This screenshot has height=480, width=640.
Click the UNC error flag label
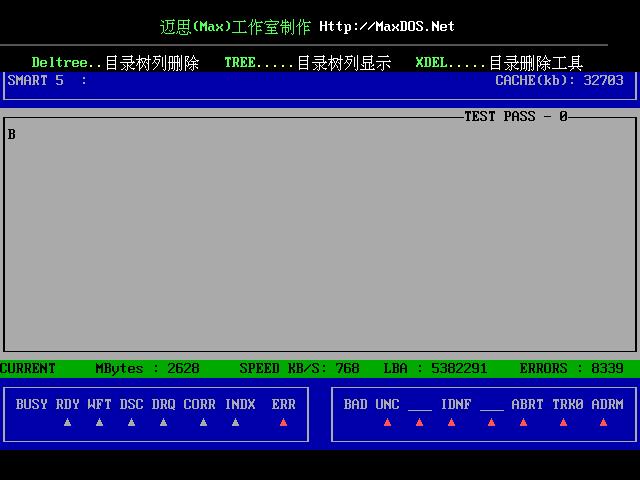click(387, 404)
